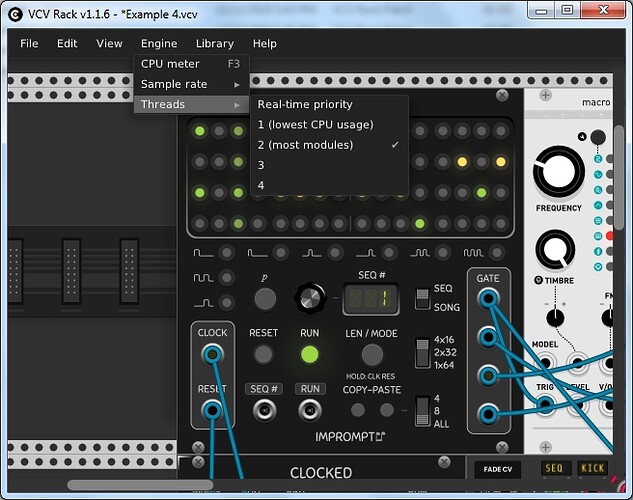This screenshot has height=500, width=633.
Task: Select 1 (lowest CPU usage) thread option
Action: click(x=329, y=125)
